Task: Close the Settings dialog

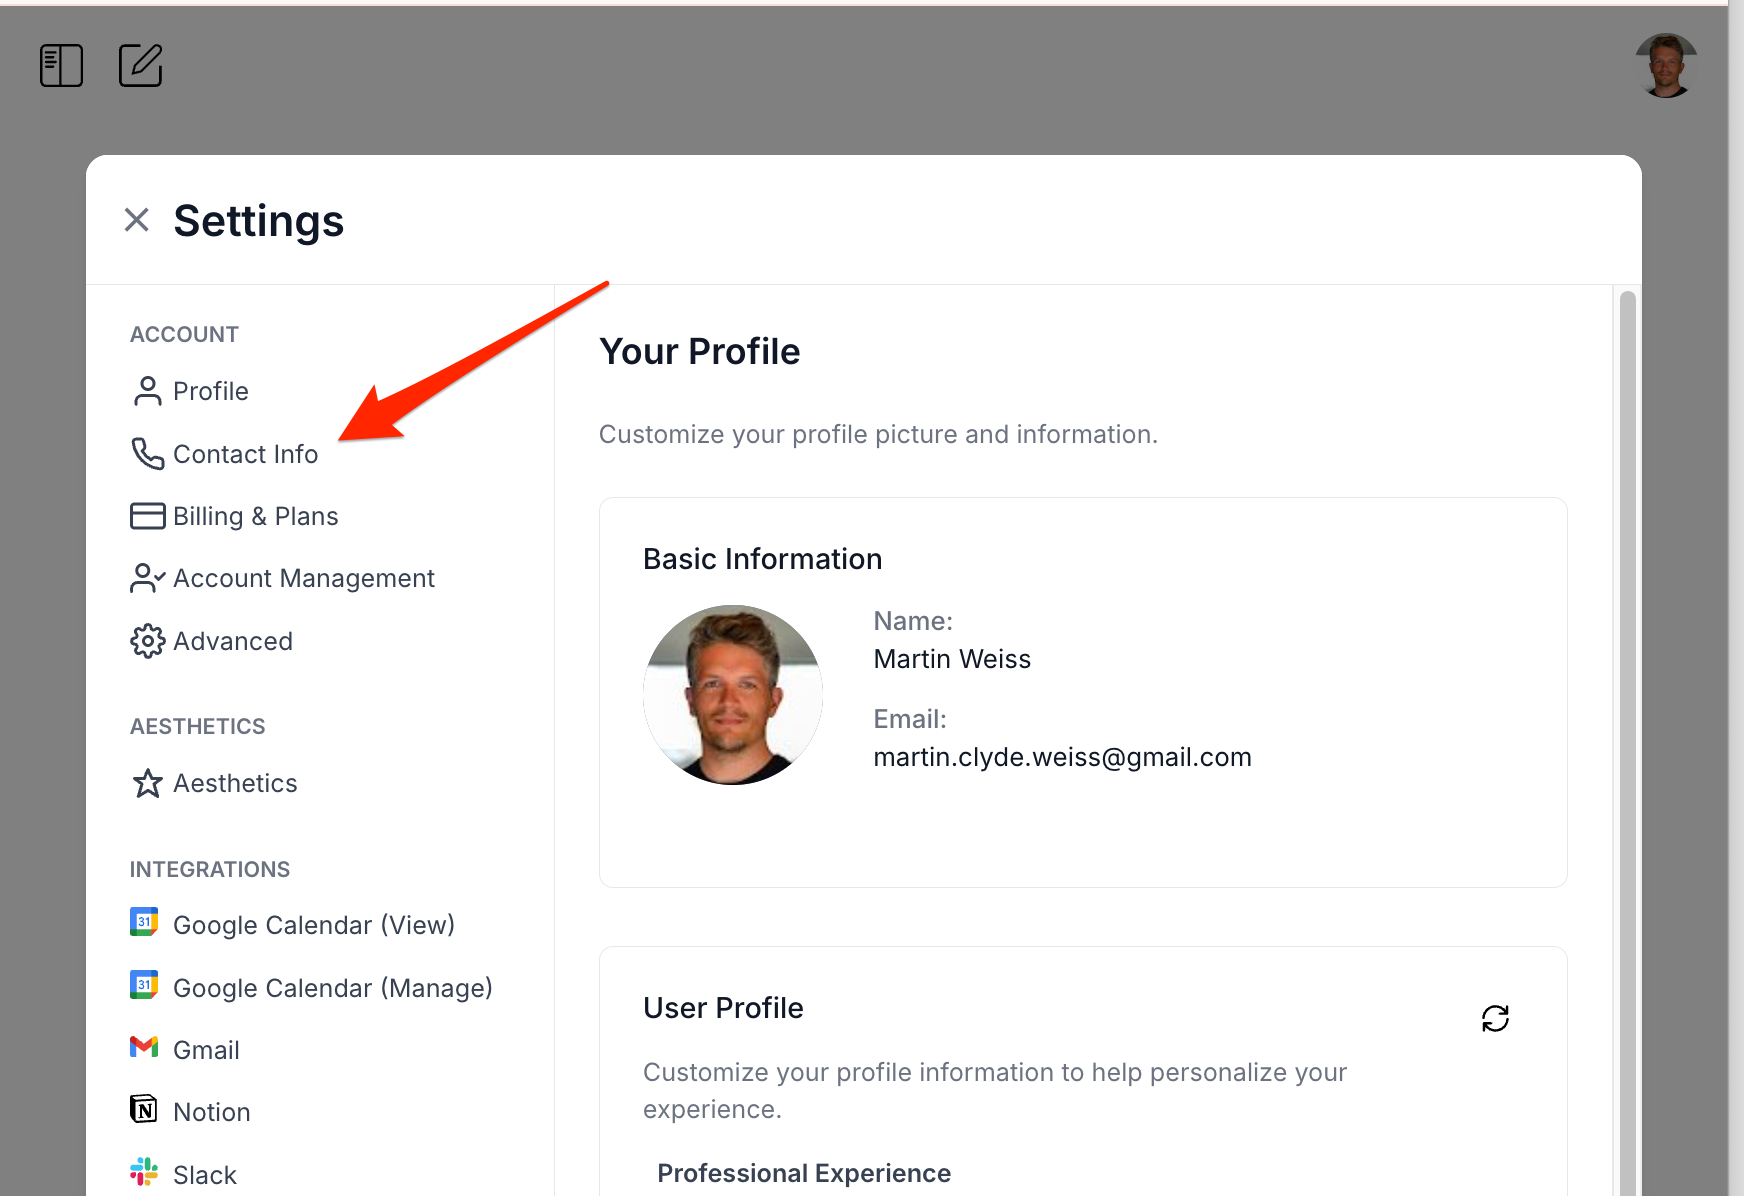Action: tap(137, 220)
